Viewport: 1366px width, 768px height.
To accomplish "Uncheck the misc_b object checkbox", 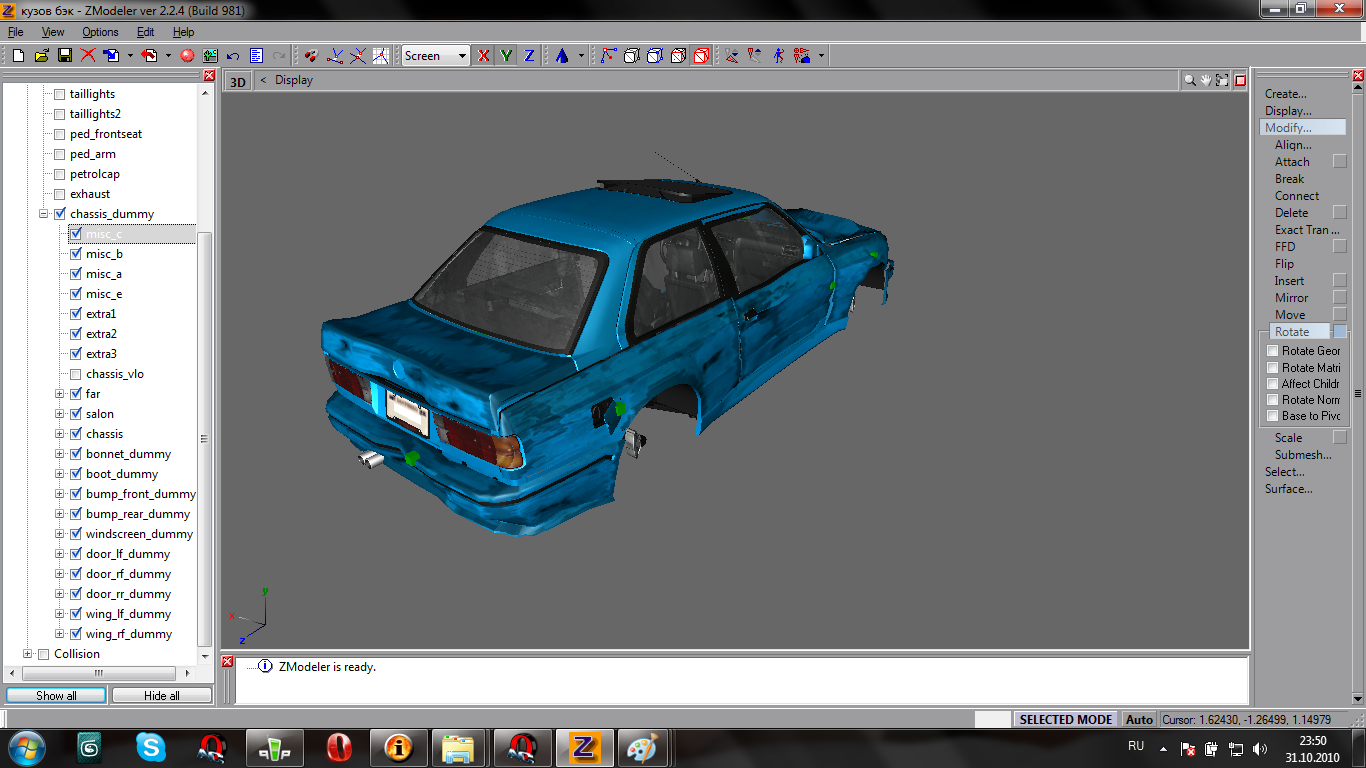I will 76,254.
